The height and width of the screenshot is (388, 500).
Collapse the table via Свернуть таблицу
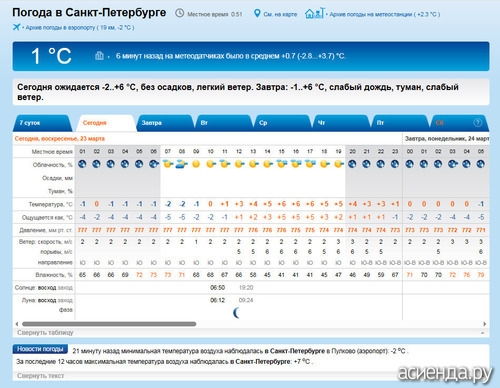(45, 332)
